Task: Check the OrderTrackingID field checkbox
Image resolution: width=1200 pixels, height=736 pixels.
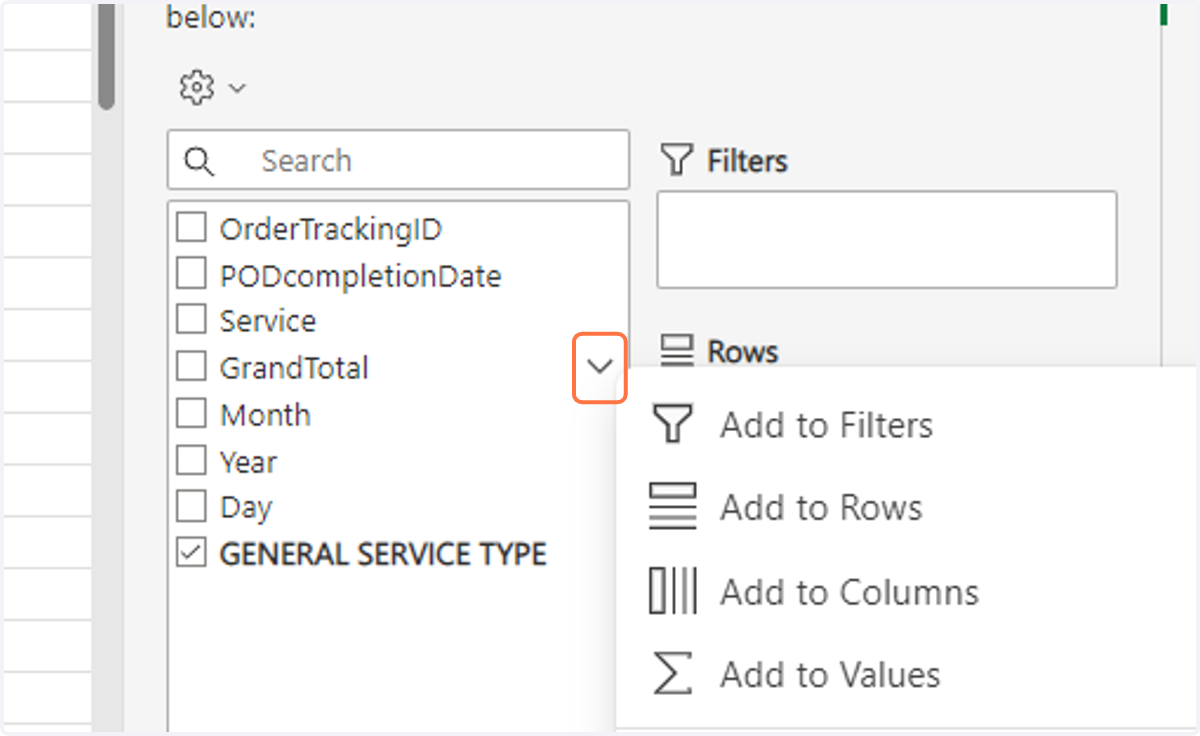Action: 190,228
